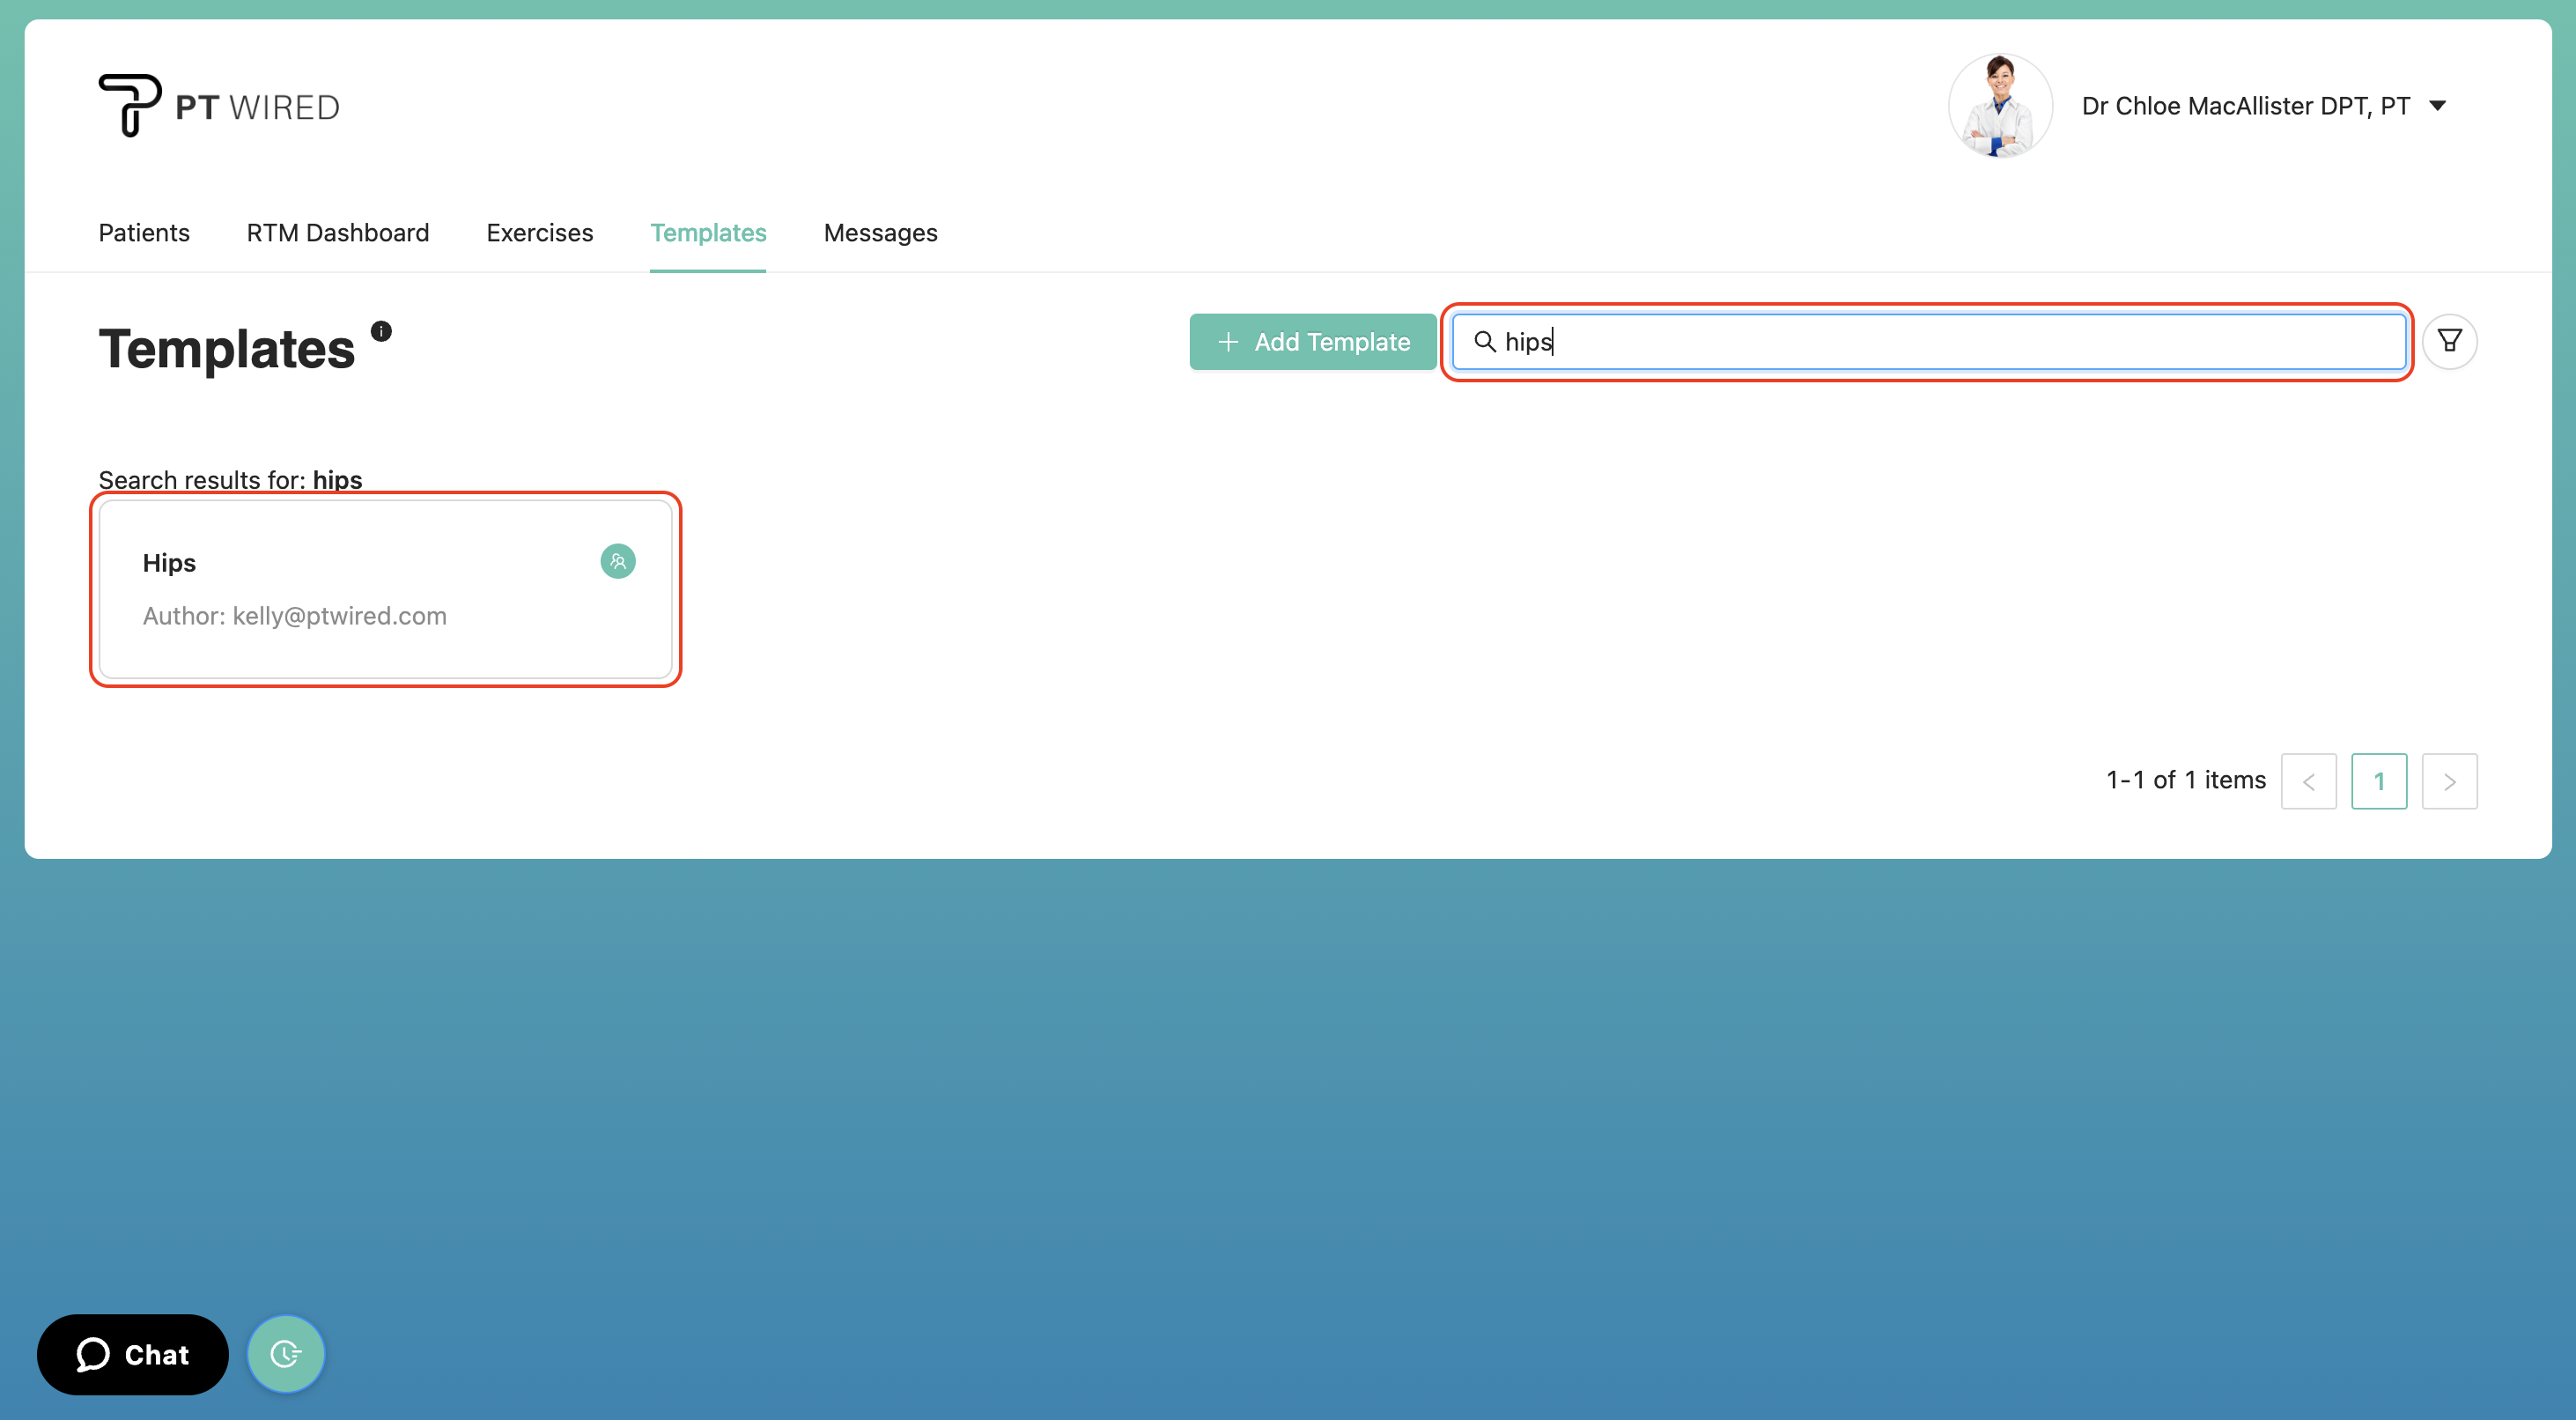Open the RTM Dashboard tab
This screenshot has width=2576, height=1420.
click(x=338, y=233)
